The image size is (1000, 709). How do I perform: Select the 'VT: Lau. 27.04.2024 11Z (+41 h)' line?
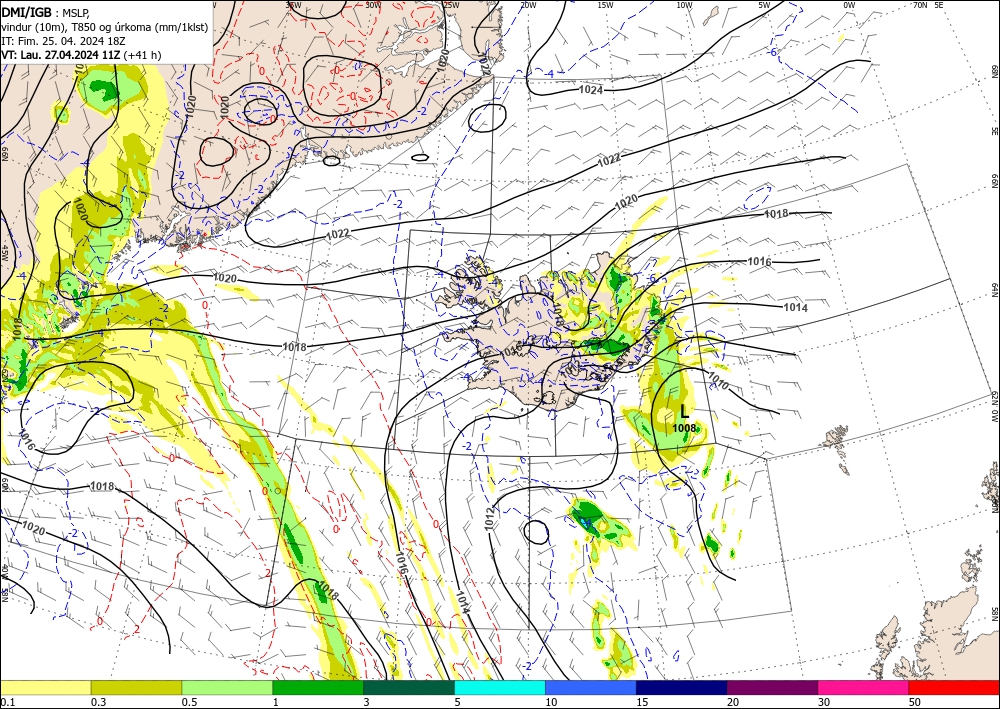pos(81,55)
